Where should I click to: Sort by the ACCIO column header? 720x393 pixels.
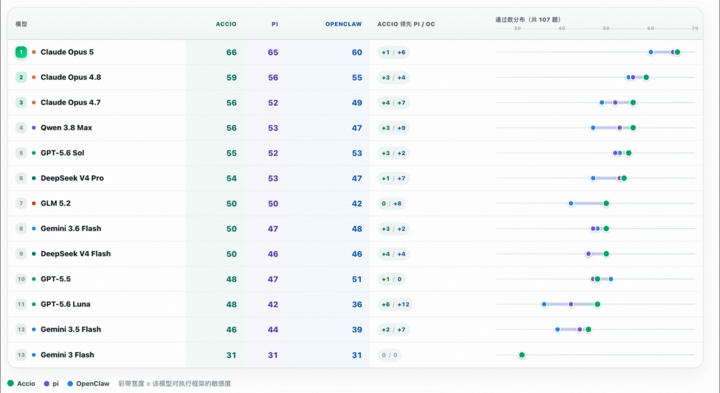pyautogui.click(x=226, y=24)
